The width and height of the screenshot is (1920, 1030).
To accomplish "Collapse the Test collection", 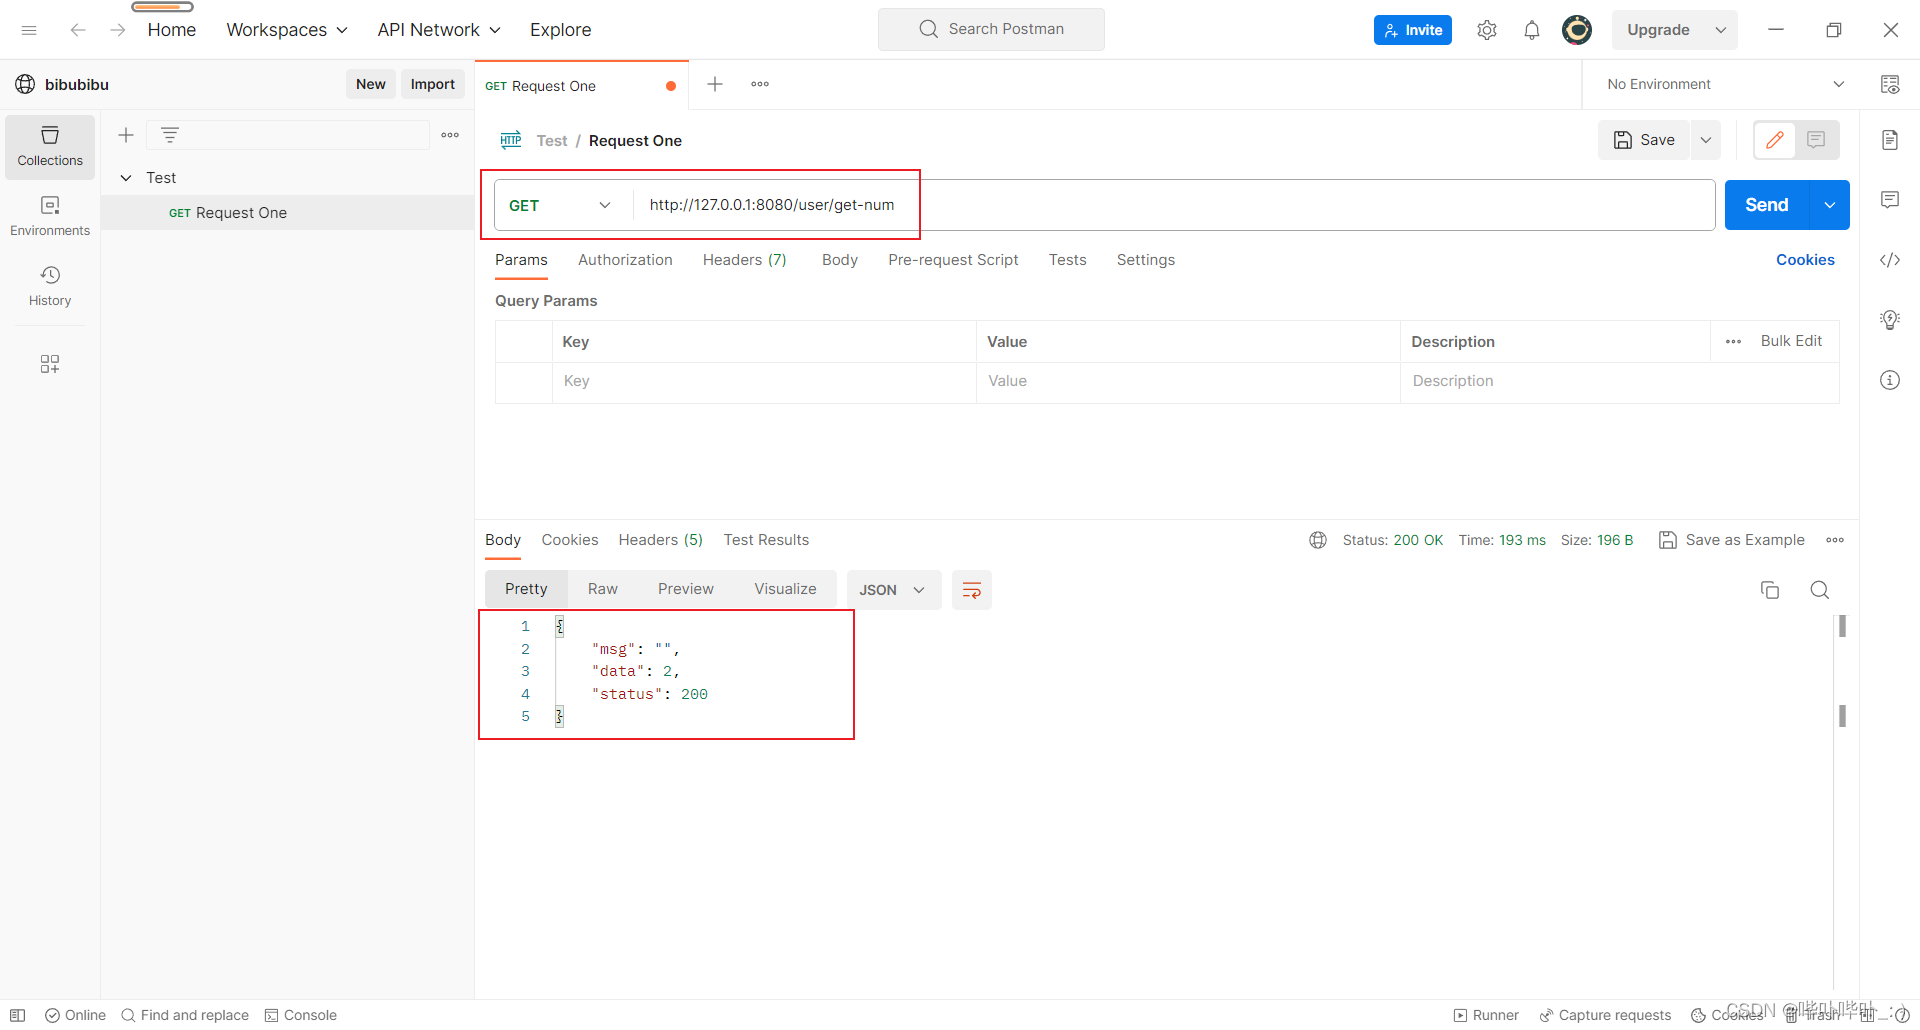I will (126, 178).
